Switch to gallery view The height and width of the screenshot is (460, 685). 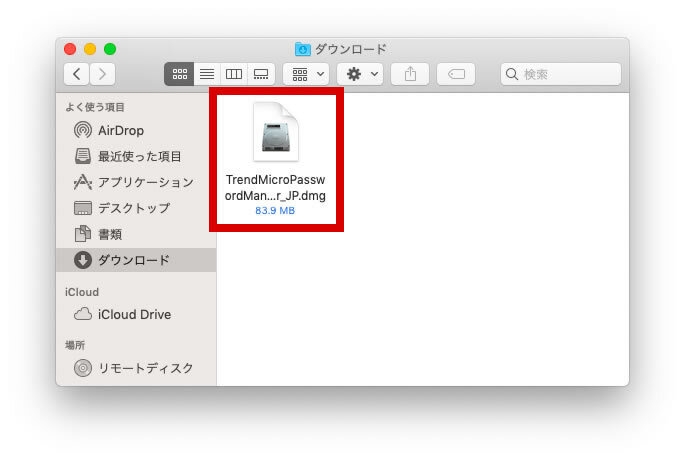coord(261,74)
